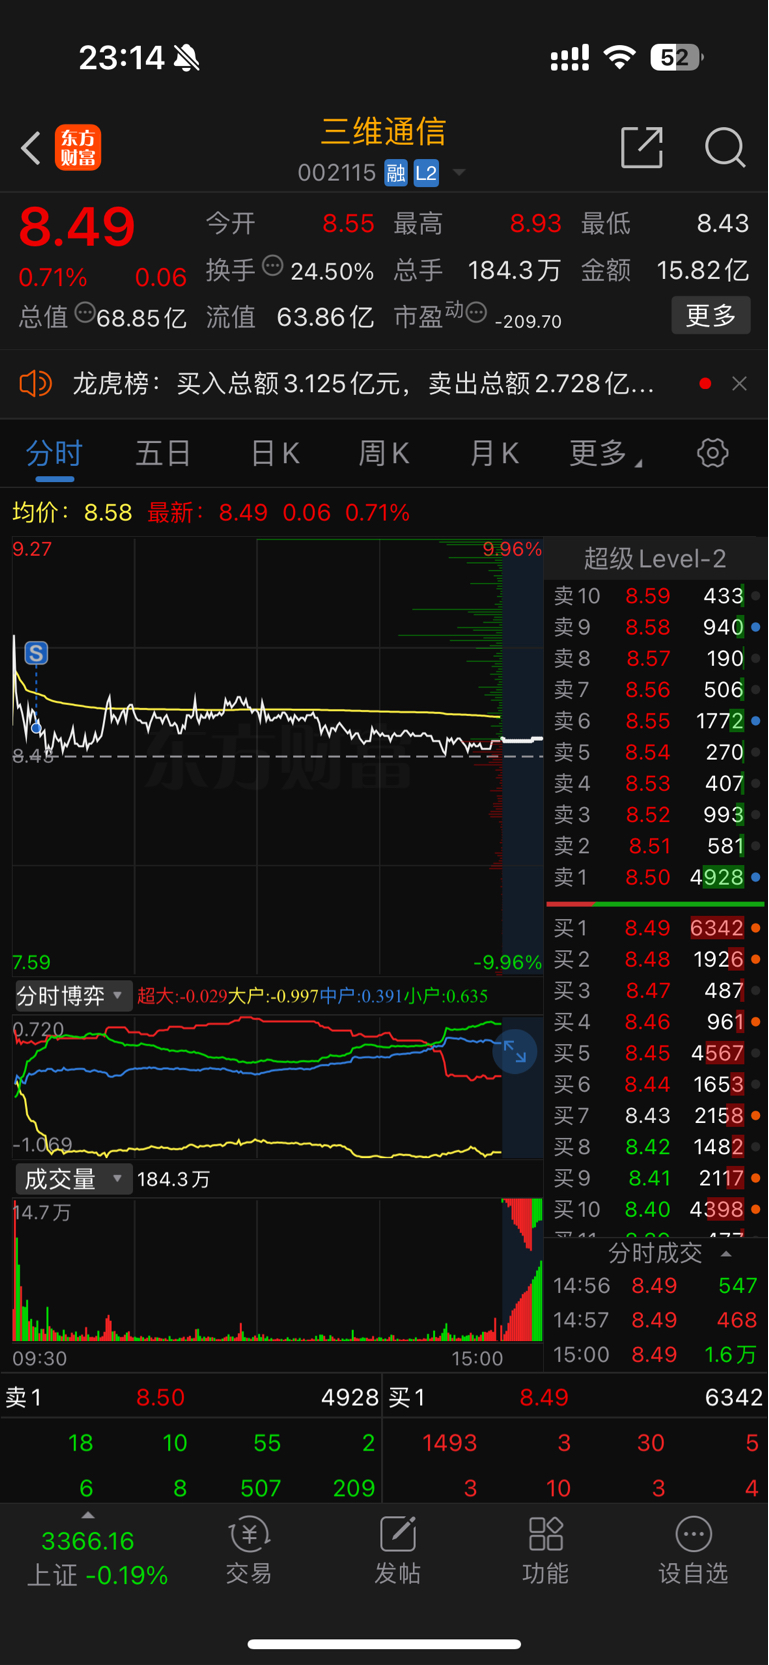
Task: Select the 买10 row at 8.40
Action: pyautogui.click(x=655, y=1209)
